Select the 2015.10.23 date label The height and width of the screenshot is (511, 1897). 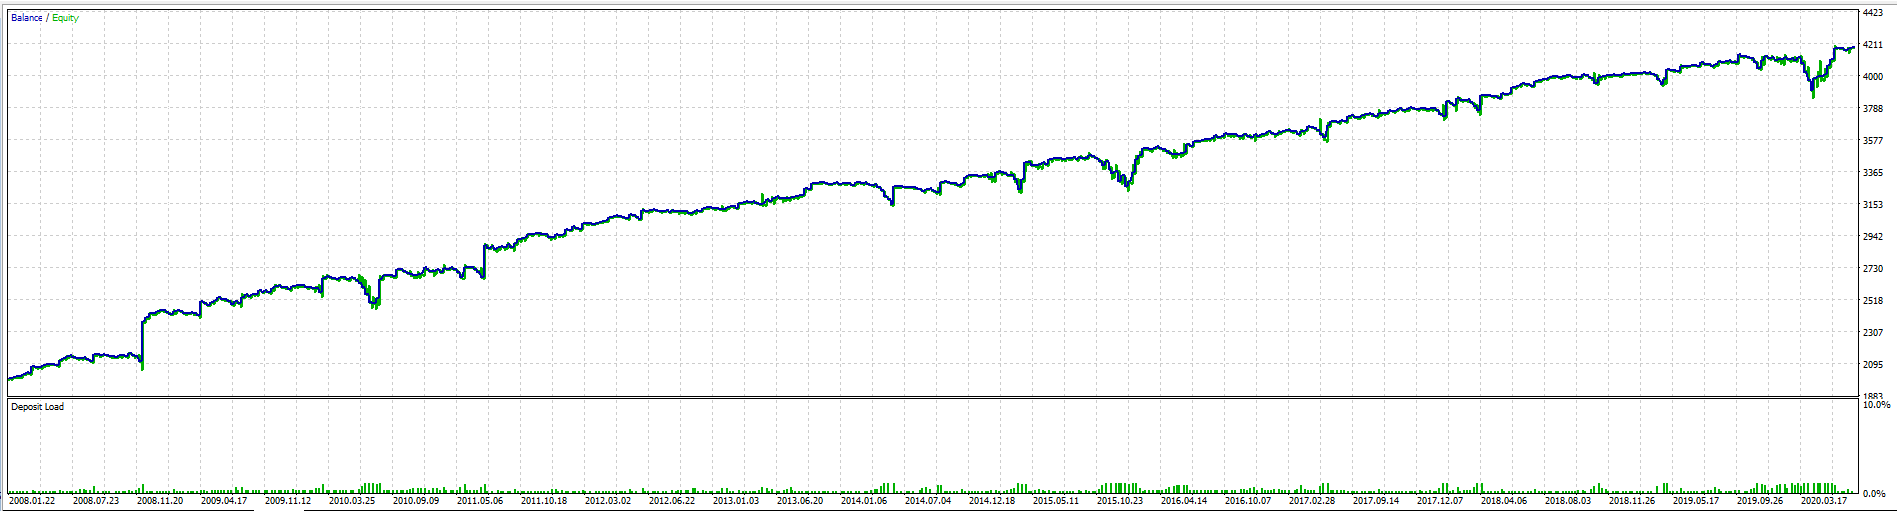point(1120,501)
